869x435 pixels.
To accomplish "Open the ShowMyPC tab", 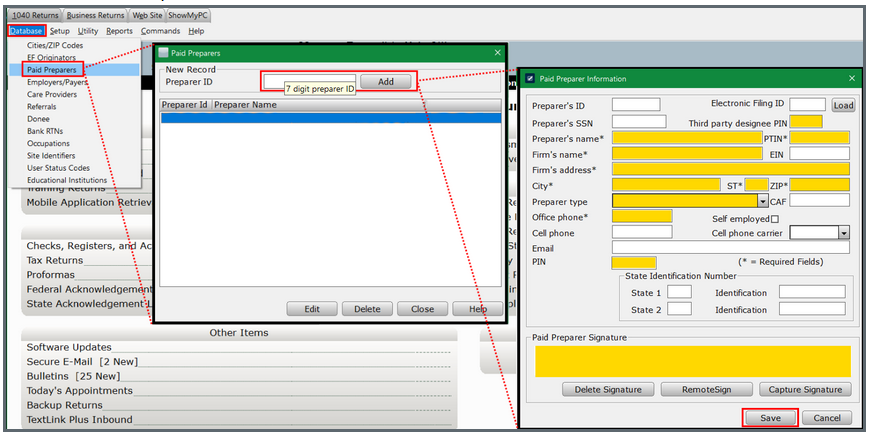I will 190,16.
